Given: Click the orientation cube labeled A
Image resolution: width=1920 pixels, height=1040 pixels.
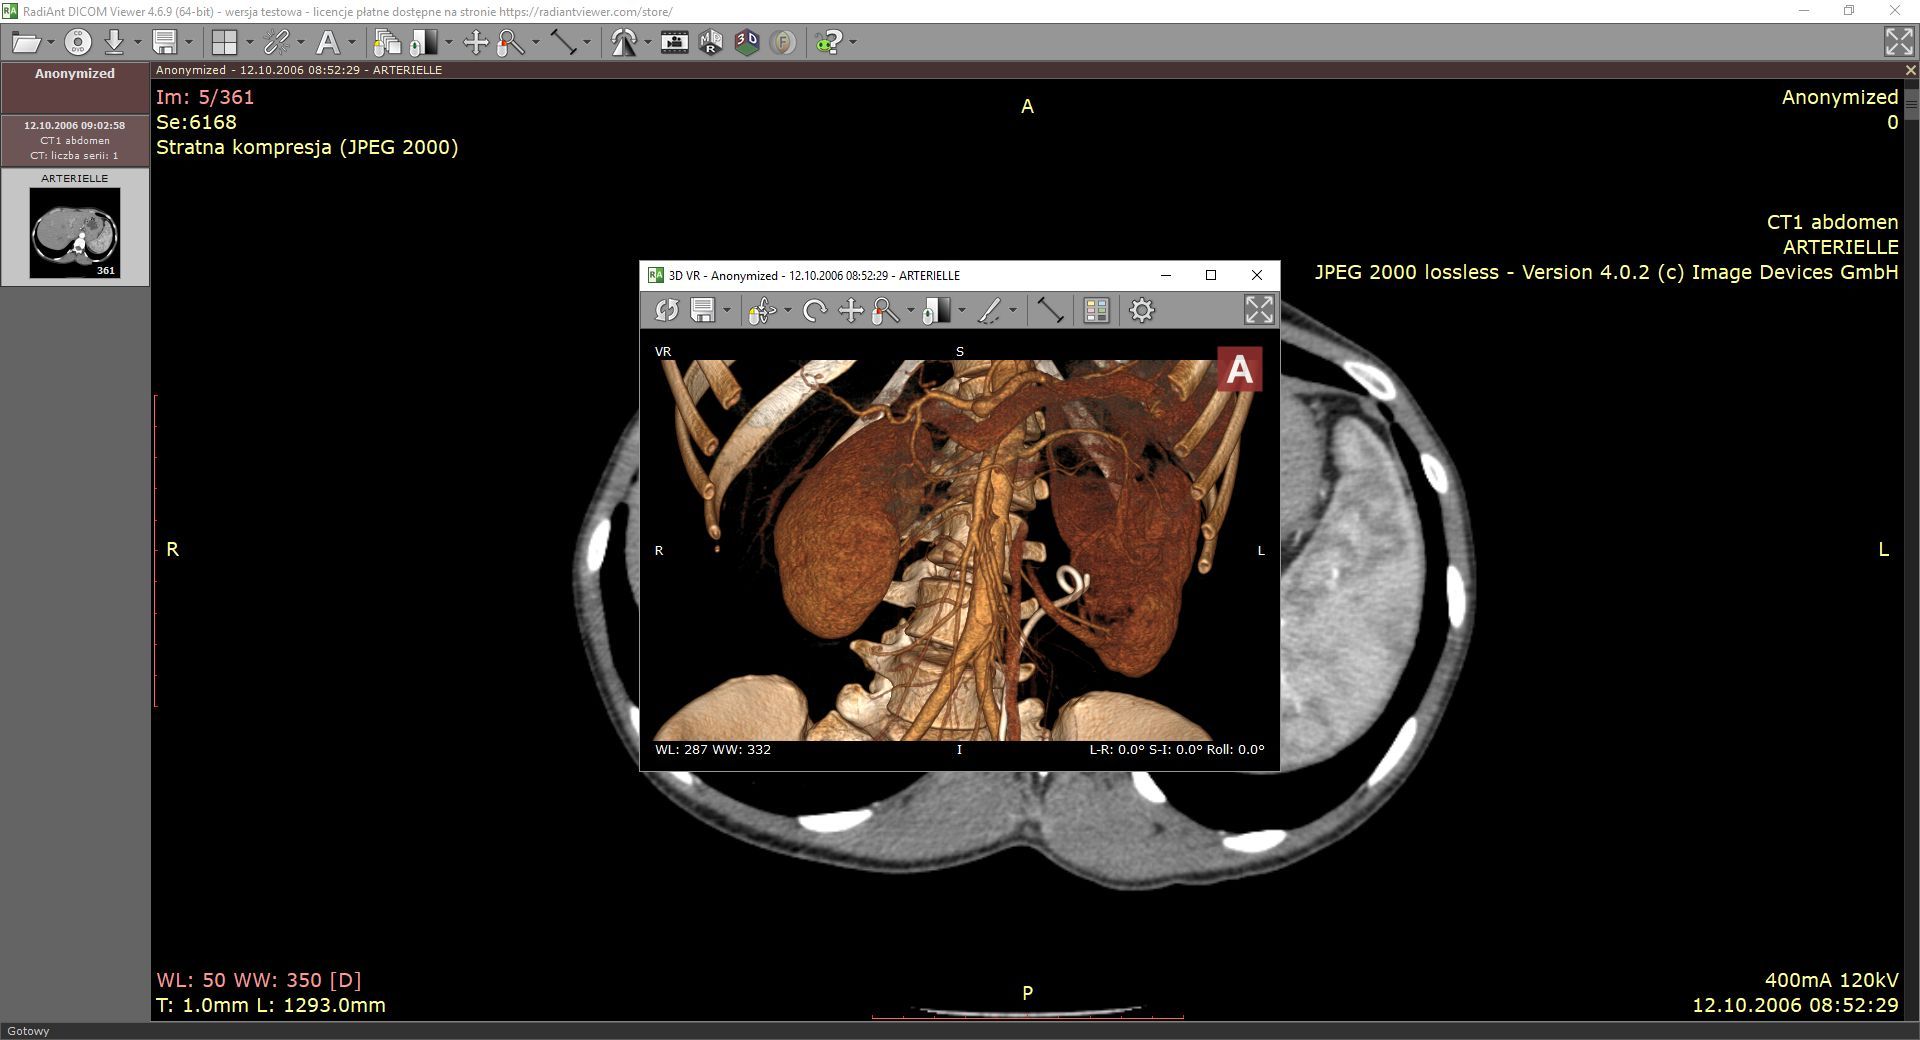Looking at the screenshot, I should pyautogui.click(x=1239, y=370).
